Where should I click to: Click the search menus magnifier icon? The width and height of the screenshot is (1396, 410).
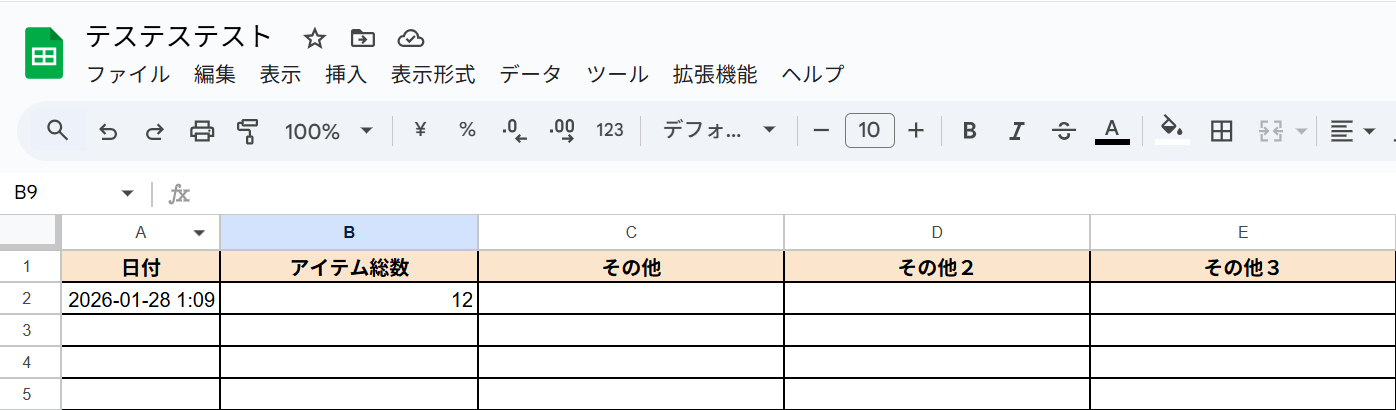(58, 130)
